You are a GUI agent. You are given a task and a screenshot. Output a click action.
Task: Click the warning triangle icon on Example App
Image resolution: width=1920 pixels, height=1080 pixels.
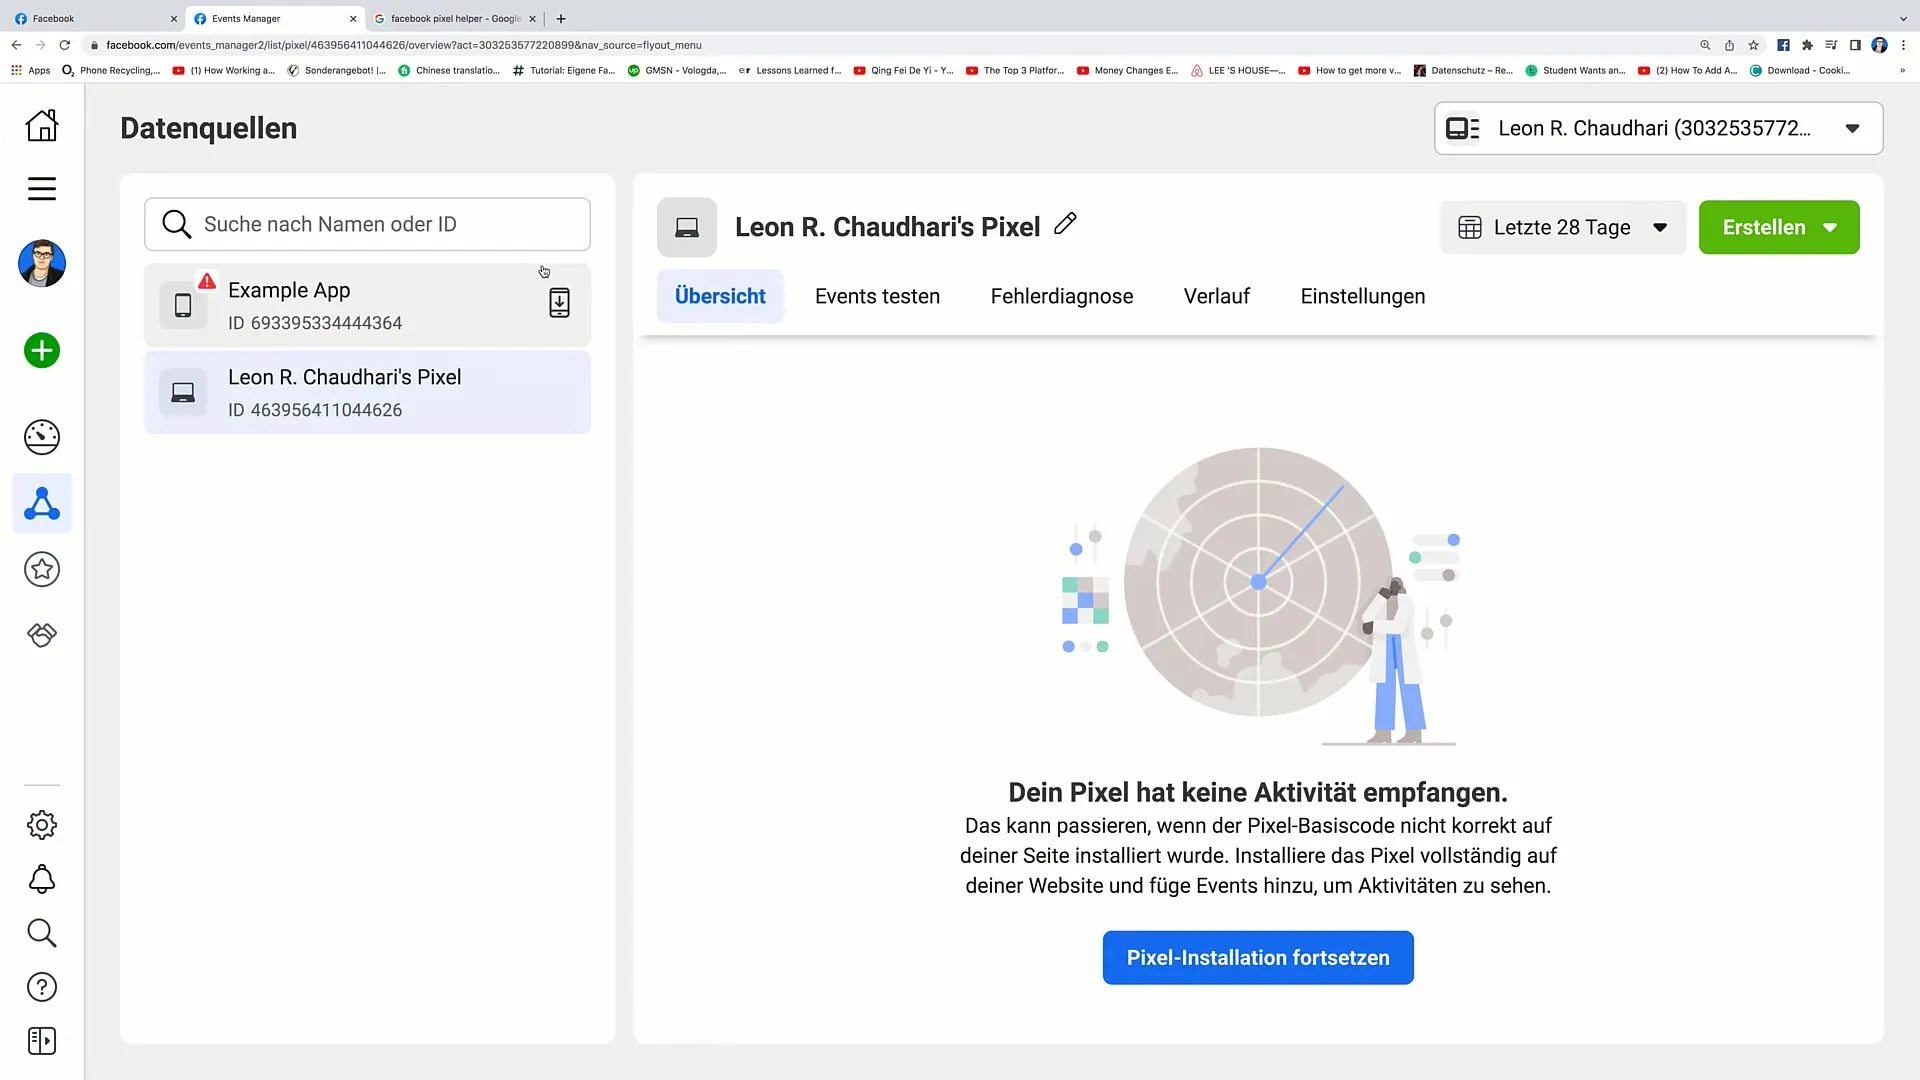(x=206, y=281)
